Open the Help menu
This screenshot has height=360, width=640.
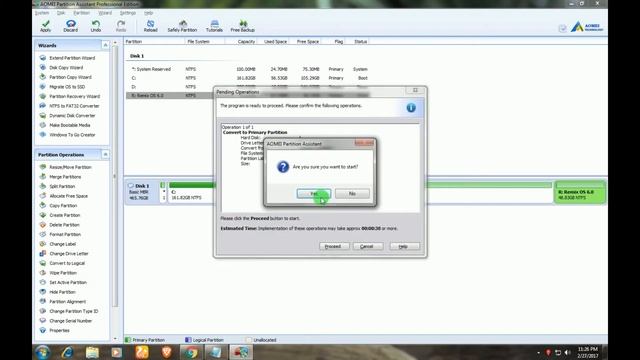[149, 13]
